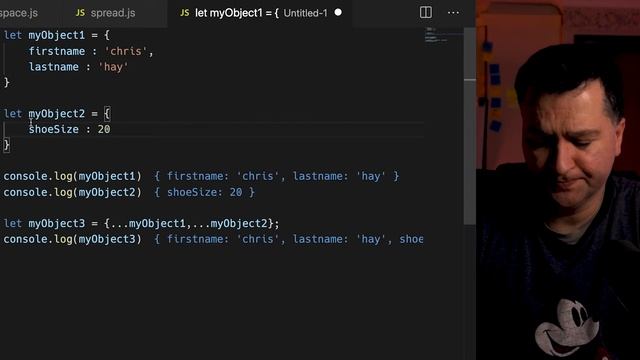The height and width of the screenshot is (360, 640).
Task: Click the firstname : 'chris' line
Action: [91, 51]
